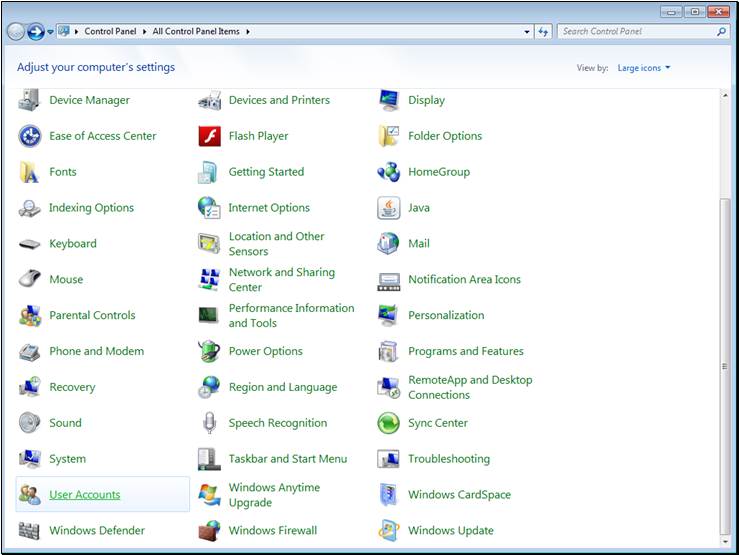Viewport: 739px width, 555px height.
Task: Click the Control Panel address bar icon
Action: [x=64, y=32]
